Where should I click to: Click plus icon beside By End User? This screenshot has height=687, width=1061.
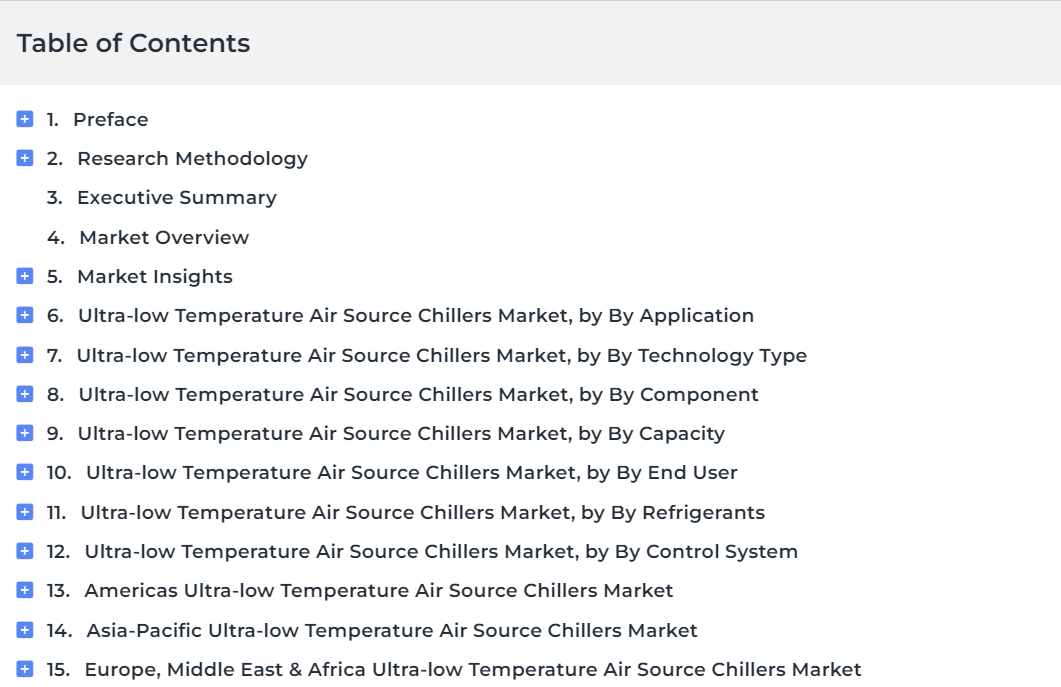tap(24, 472)
